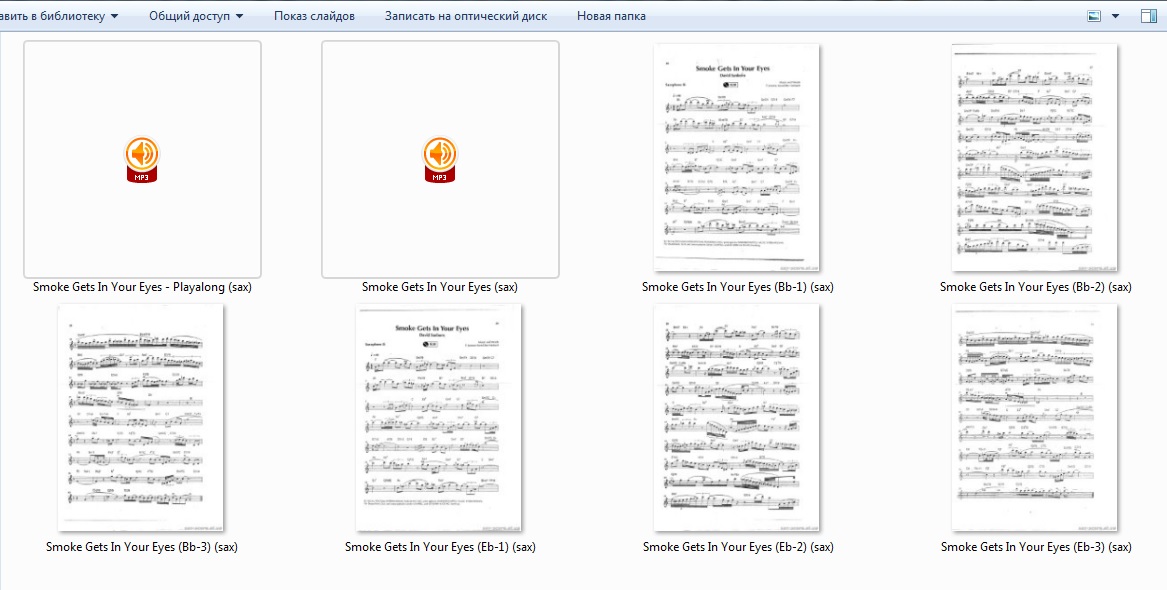The width and height of the screenshot is (1167, 590).
Task: Click file name 'Smoke Gets In Your Eyes (Eb-3) (sax)'
Action: tap(1035, 547)
